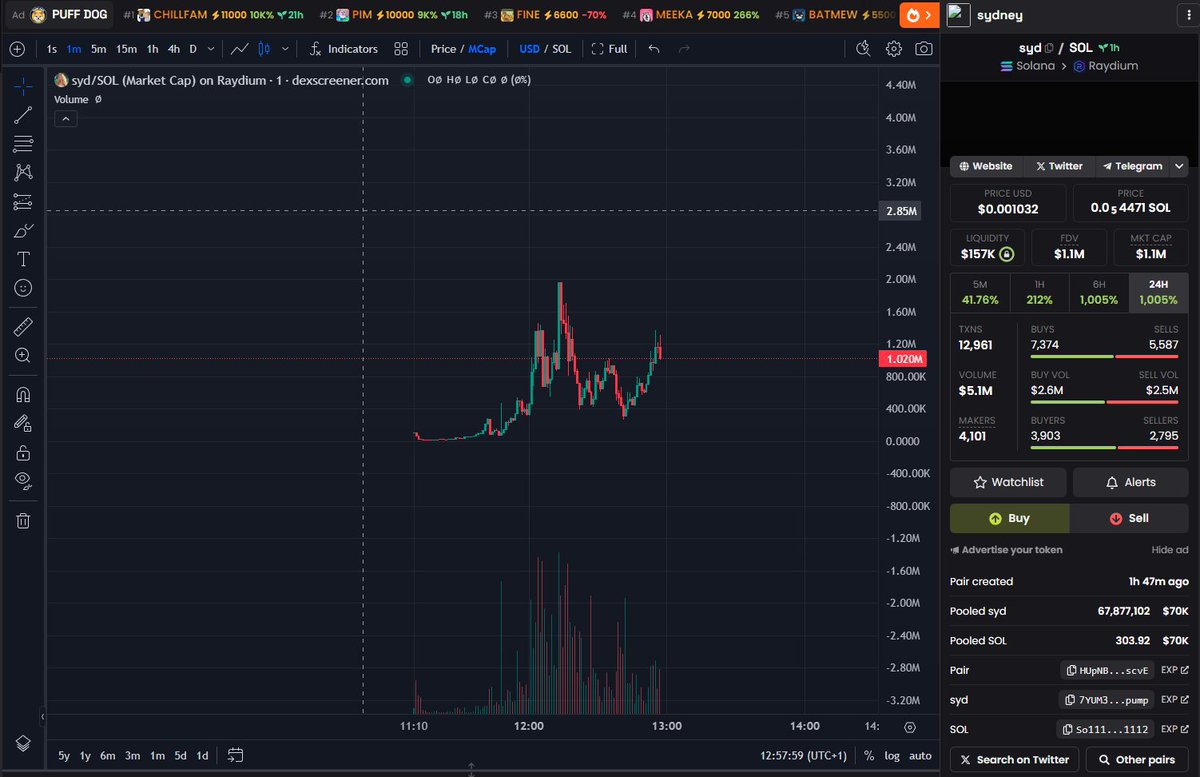Open the token Twitter link
The width and height of the screenshot is (1200, 777).
click(1059, 166)
